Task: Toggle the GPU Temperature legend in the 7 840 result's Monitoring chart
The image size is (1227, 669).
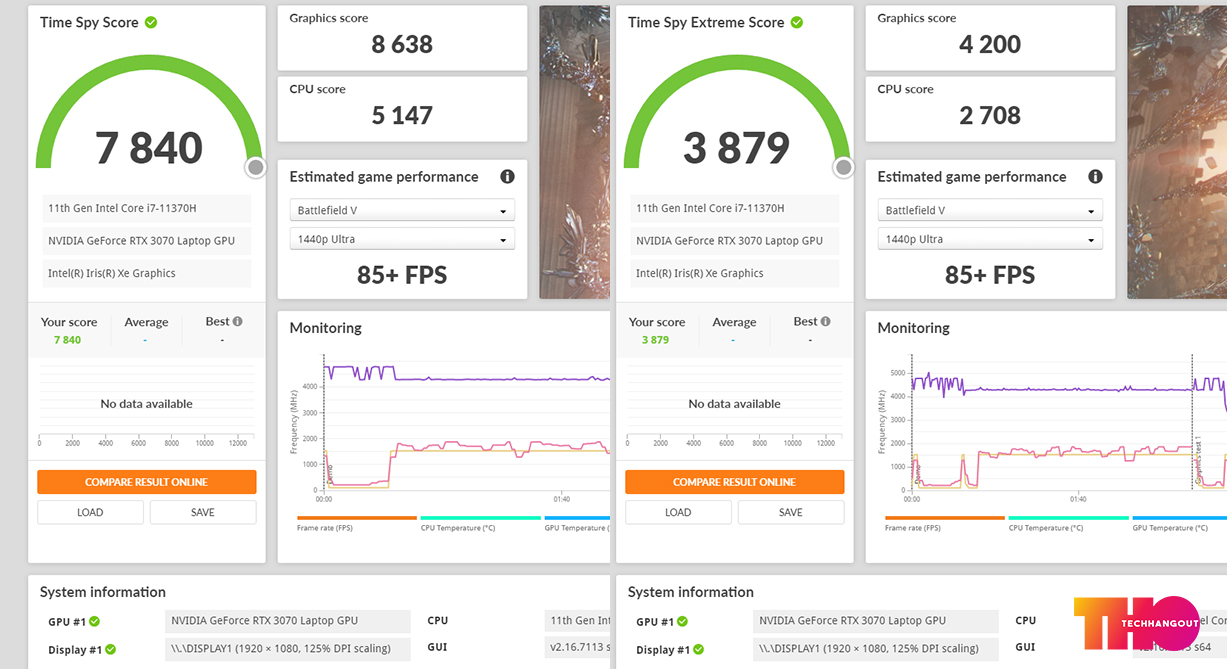Action: pos(577,523)
